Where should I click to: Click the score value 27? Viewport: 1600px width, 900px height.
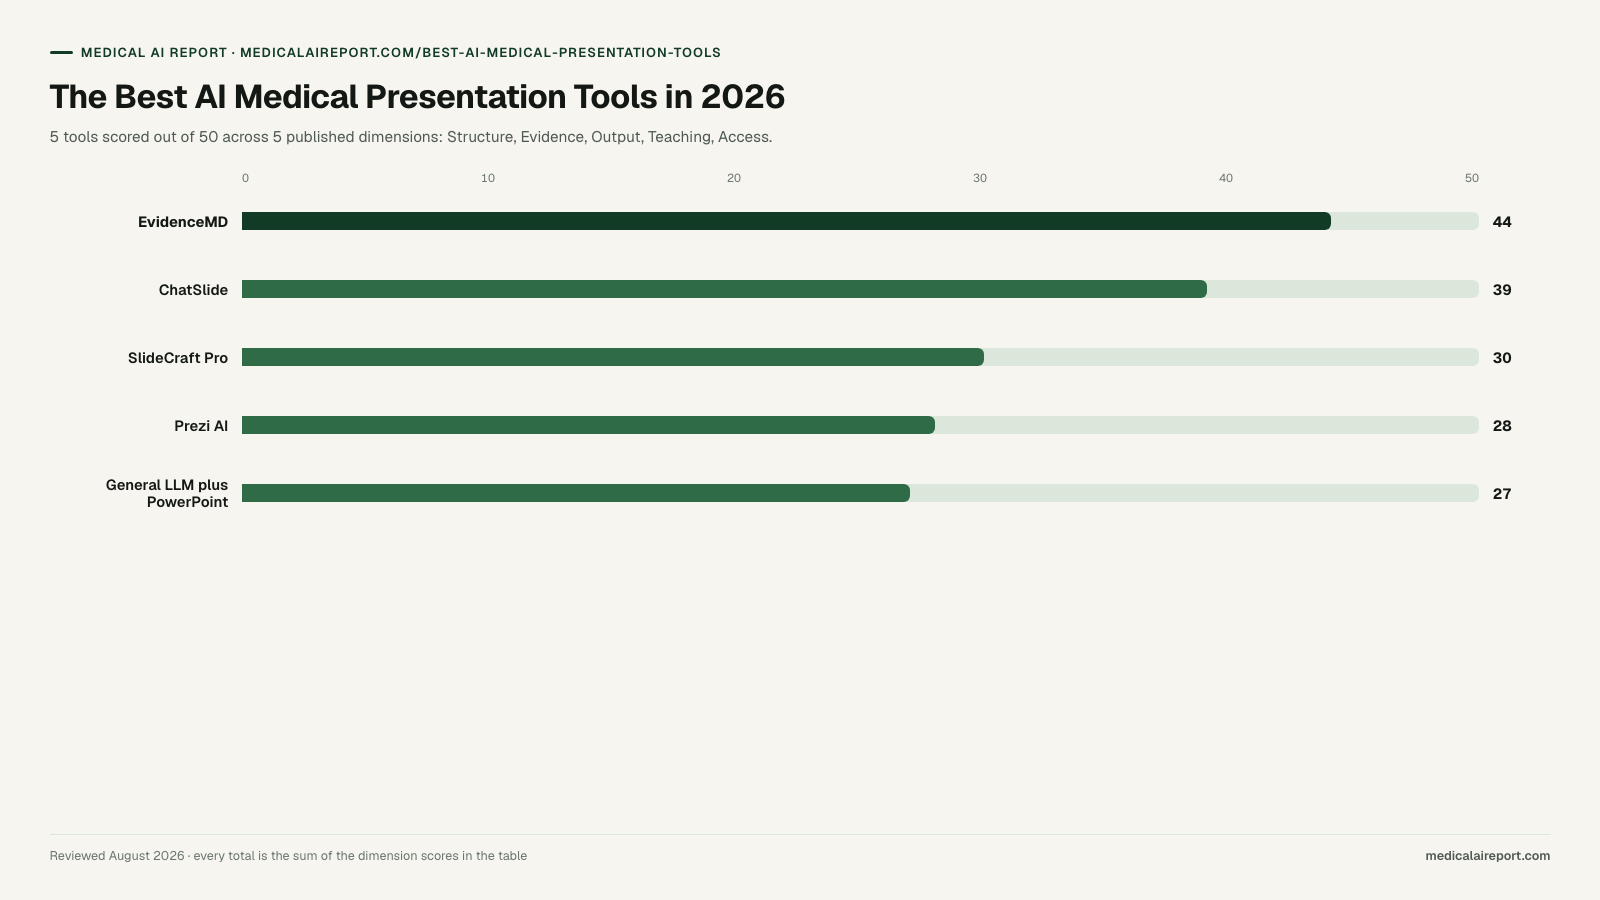click(x=1502, y=494)
